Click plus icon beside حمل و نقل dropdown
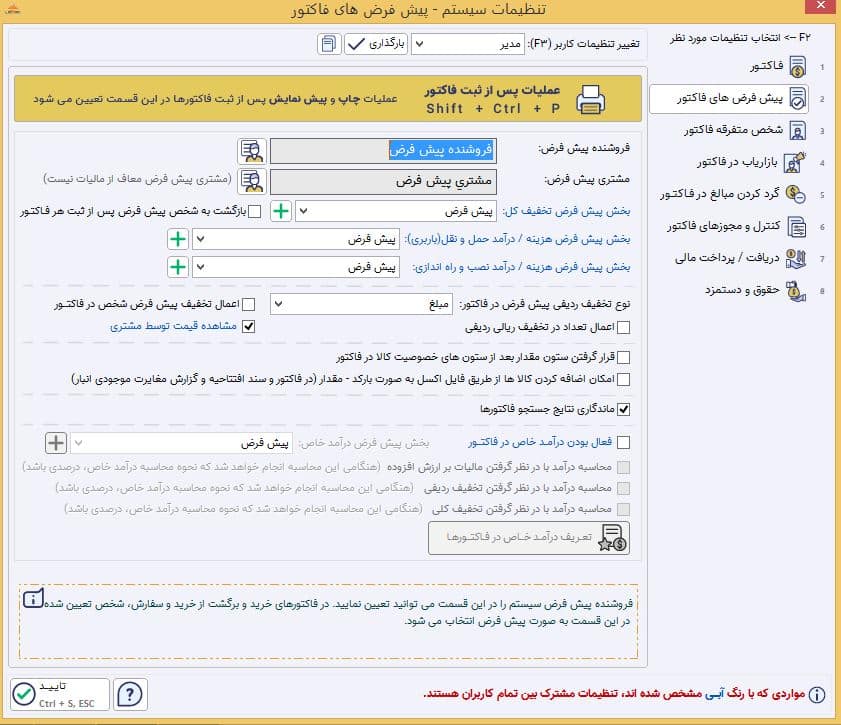This screenshot has width=841, height=725. [x=178, y=239]
